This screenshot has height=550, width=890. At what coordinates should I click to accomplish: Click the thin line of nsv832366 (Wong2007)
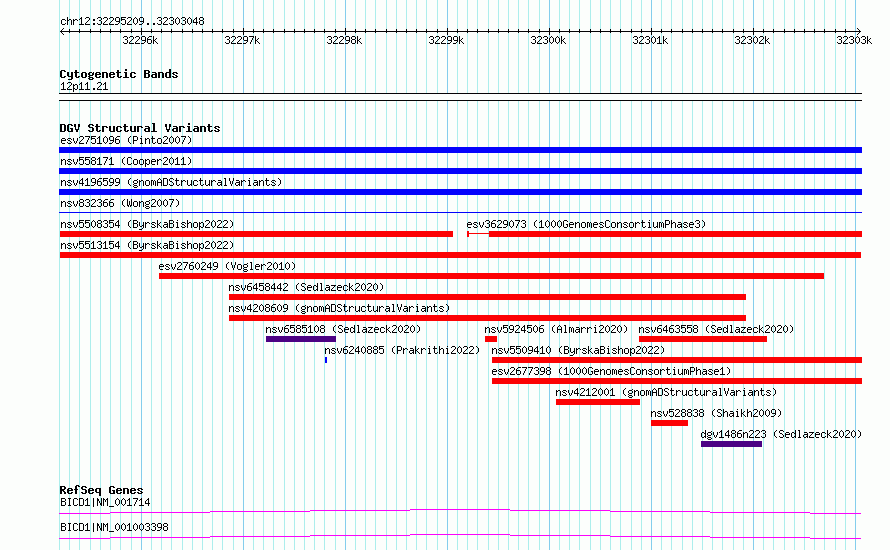pos(460,213)
